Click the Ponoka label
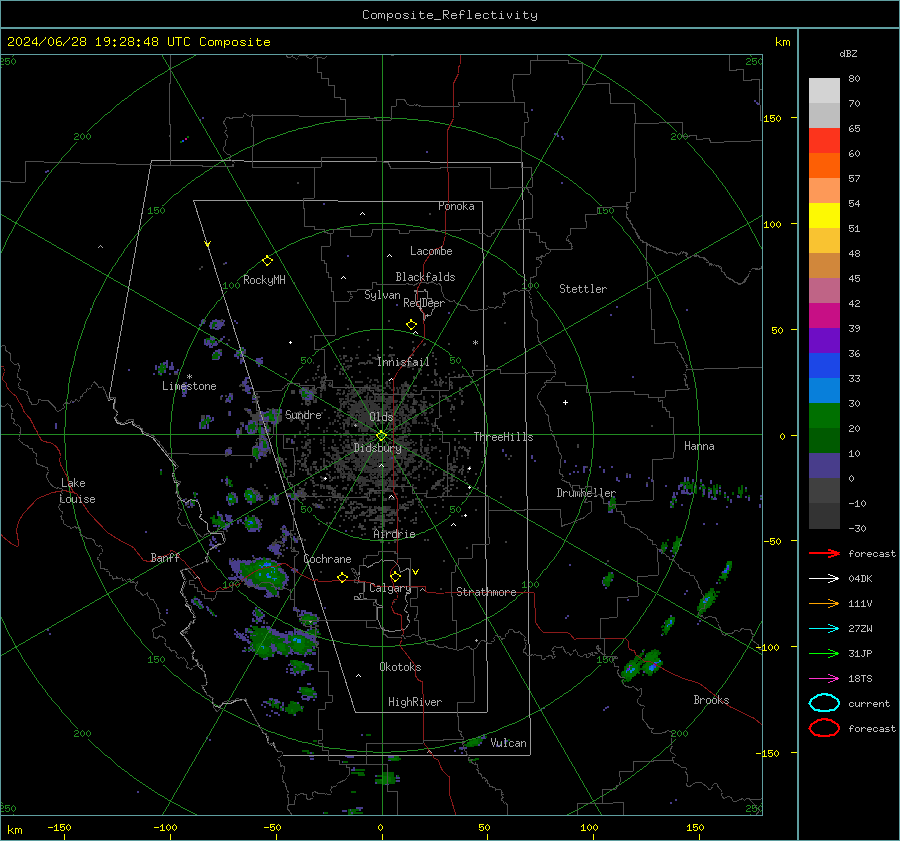Image resolution: width=900 pixels, height=841 pixels. (x=456, y=206)
